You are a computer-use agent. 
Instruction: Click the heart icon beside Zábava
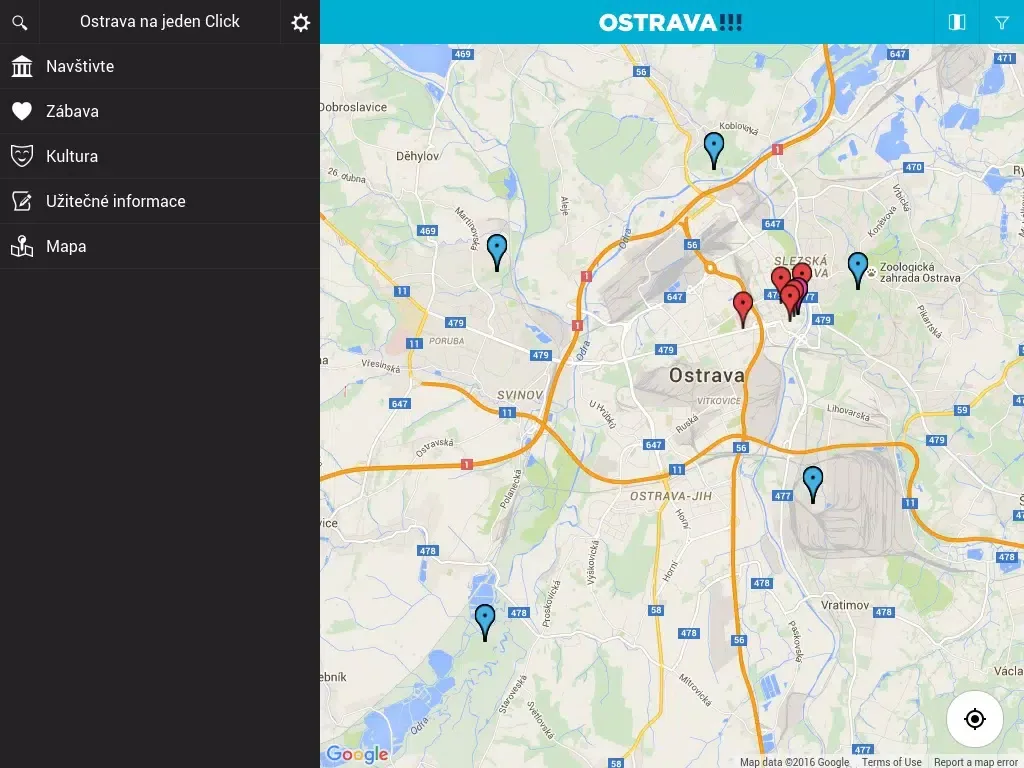22,111
